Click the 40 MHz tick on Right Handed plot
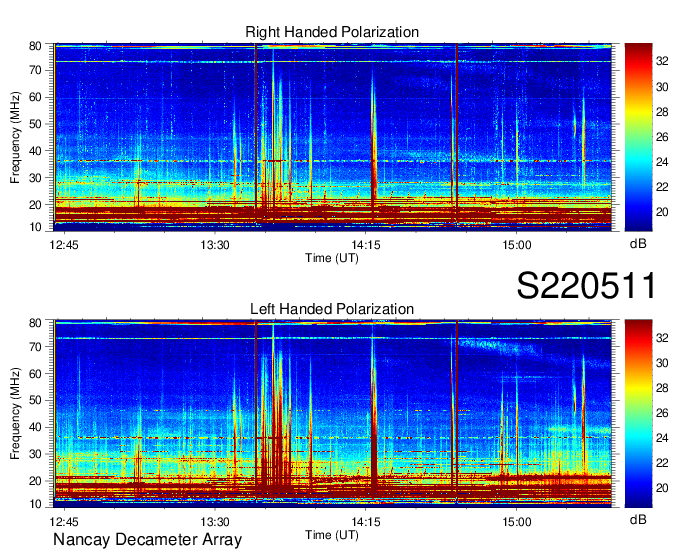The width and height of the screenshot is (680, 552). coord(36,151)
